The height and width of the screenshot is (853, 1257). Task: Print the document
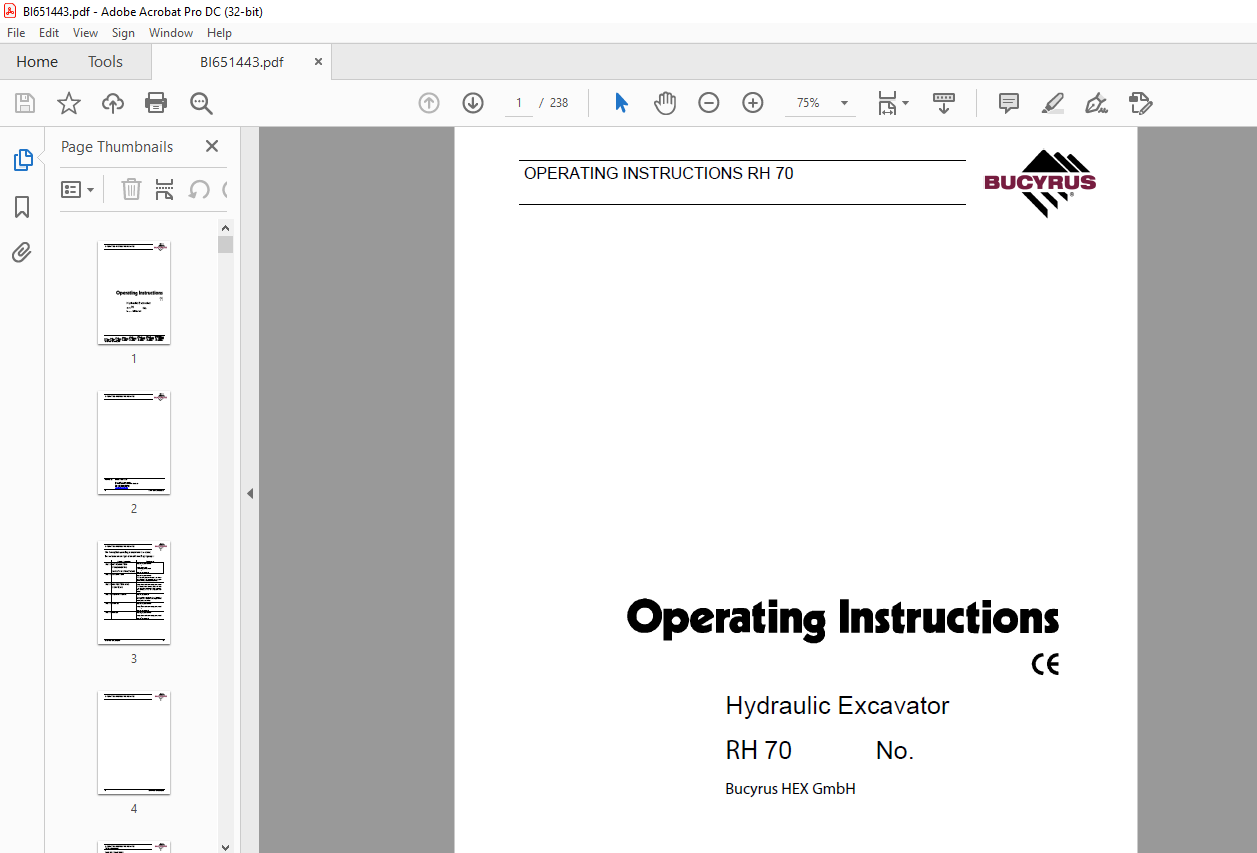click(156, 103)
